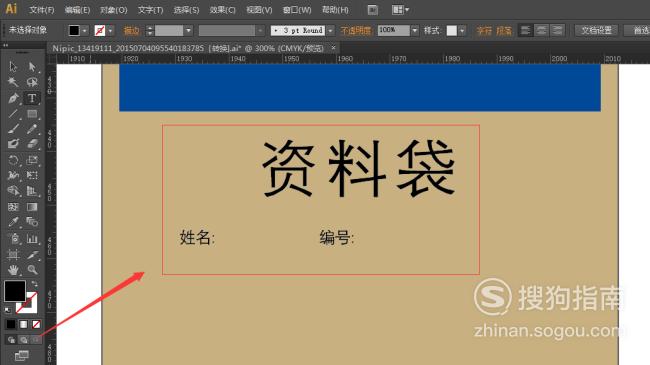
Task: Choose the Rectangle tool
Action: click(32, 113)
